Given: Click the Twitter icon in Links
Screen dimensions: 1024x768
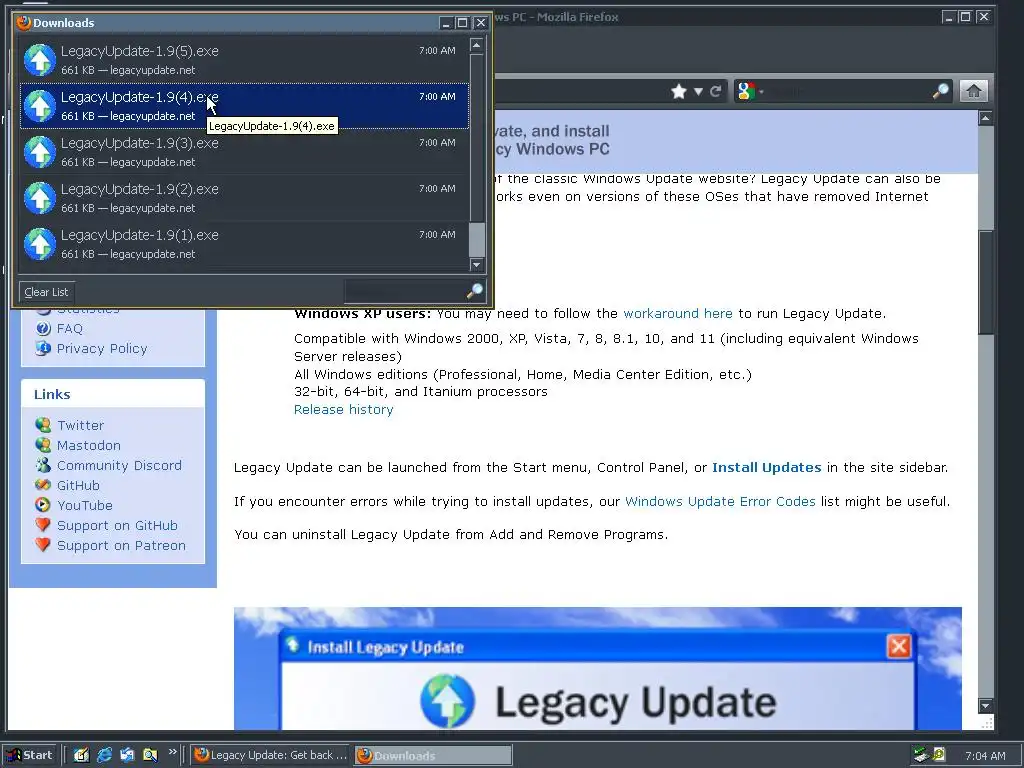Looking at the screenshot, I should [43, 425].
